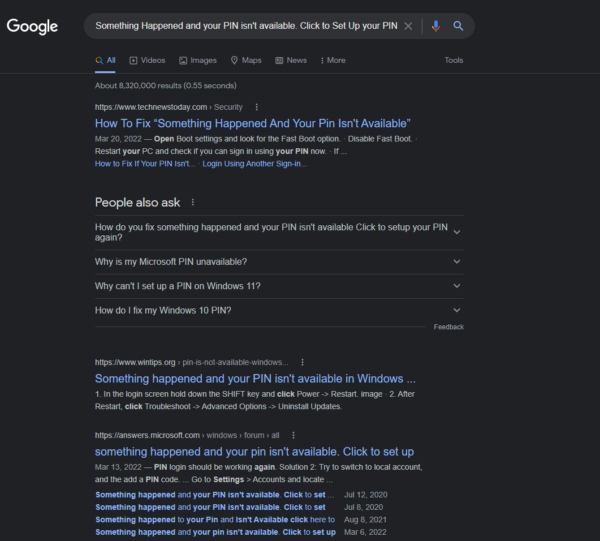
Task: Open options dots for technewstoday result
Action: point(257,107)
